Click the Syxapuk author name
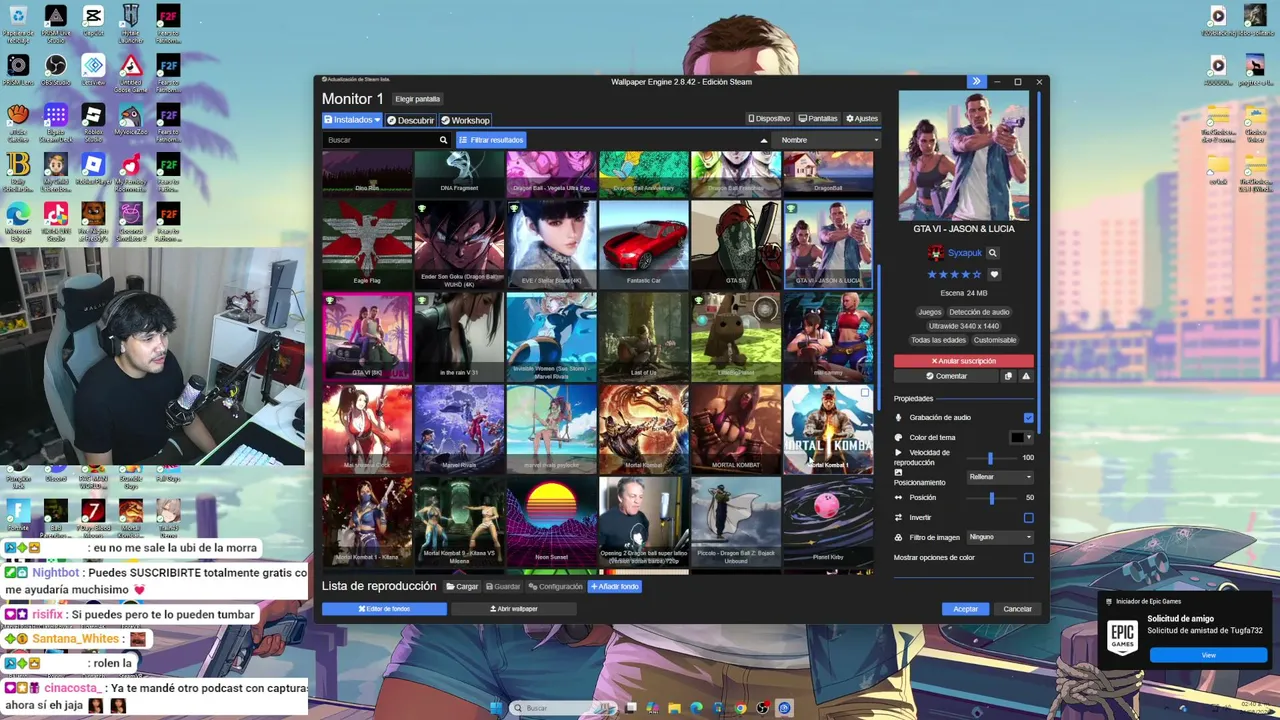 965,254
